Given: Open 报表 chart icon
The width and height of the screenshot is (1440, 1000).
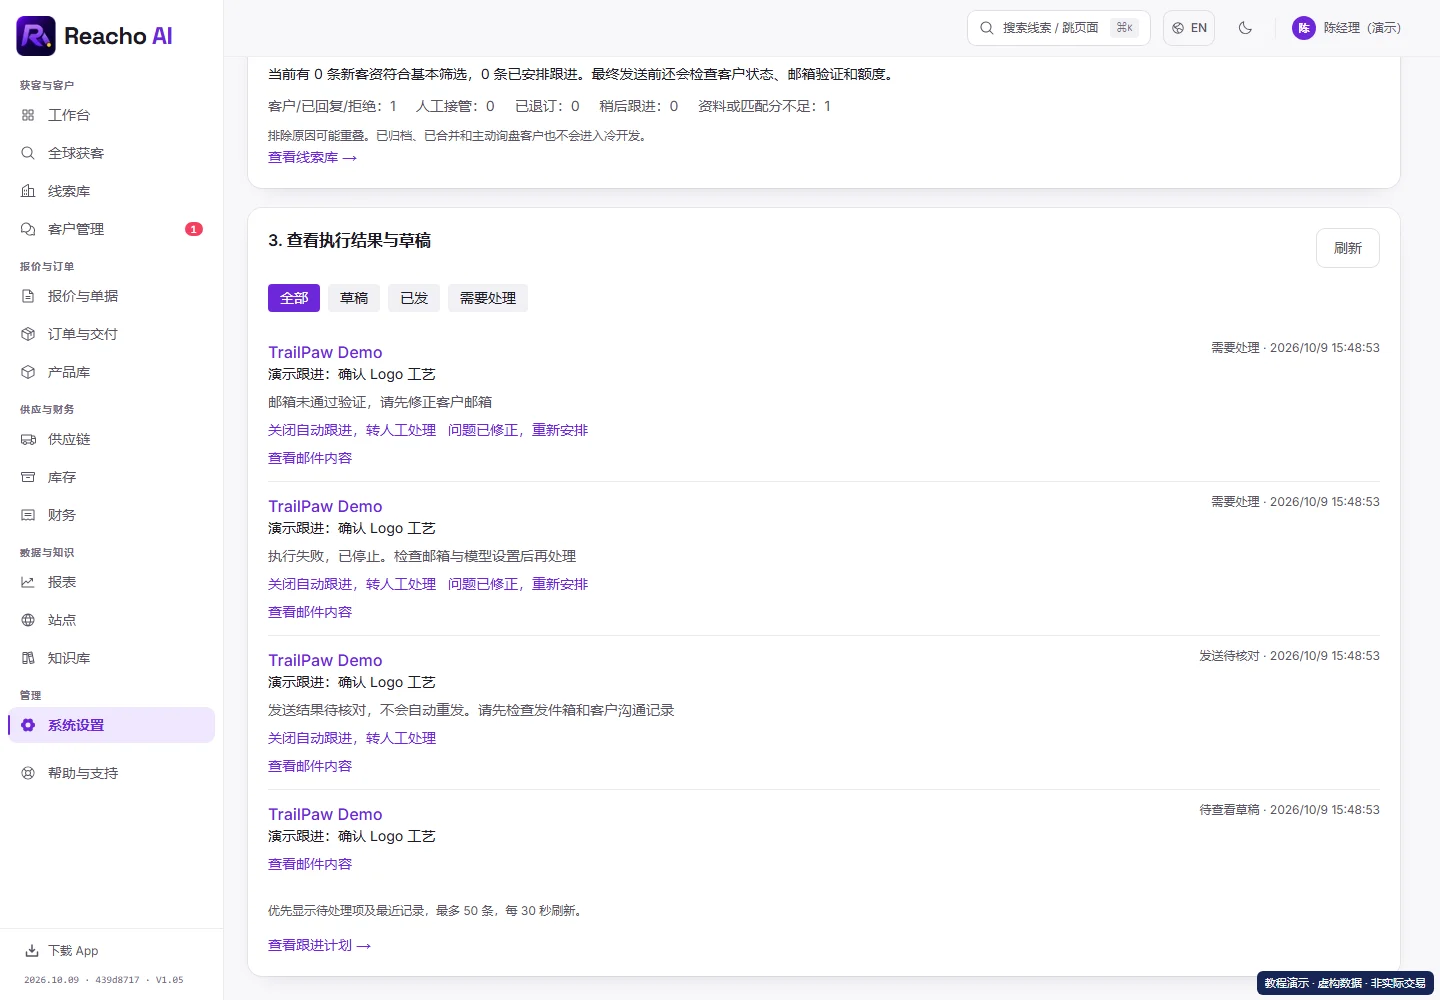Looking at the screenshot, I should [28, 582].
